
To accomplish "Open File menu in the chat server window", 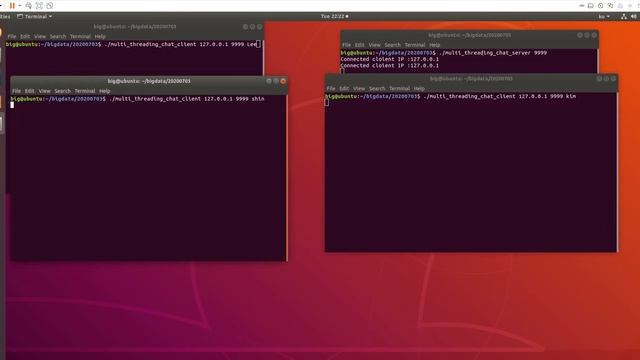I will coord(346,45).
